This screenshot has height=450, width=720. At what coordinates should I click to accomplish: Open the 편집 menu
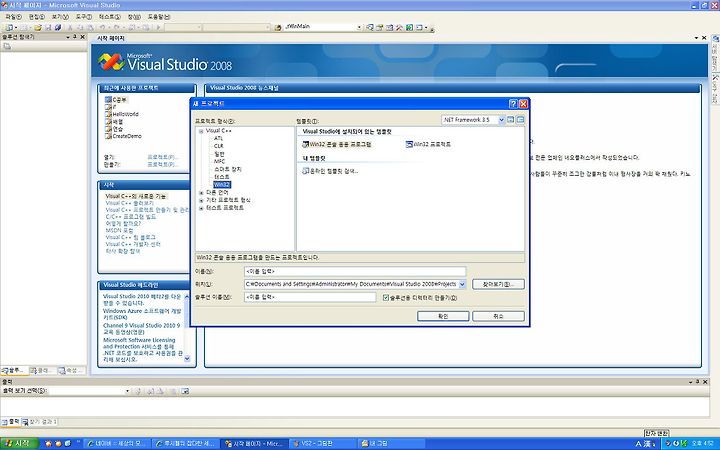click(x=37, y=17)
